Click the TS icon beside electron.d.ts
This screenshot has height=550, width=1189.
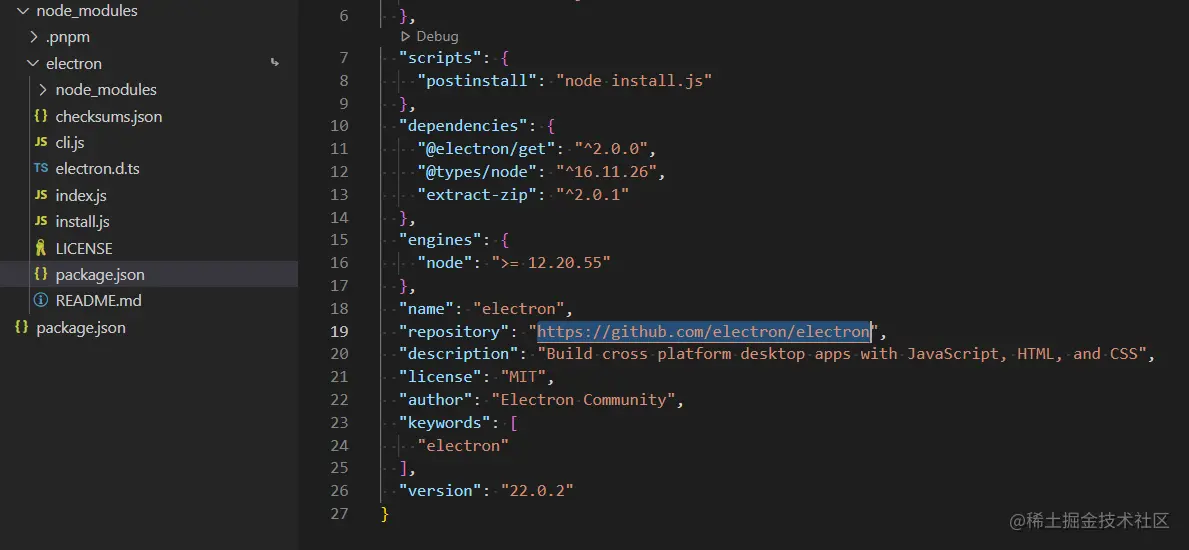coord(41,169)
